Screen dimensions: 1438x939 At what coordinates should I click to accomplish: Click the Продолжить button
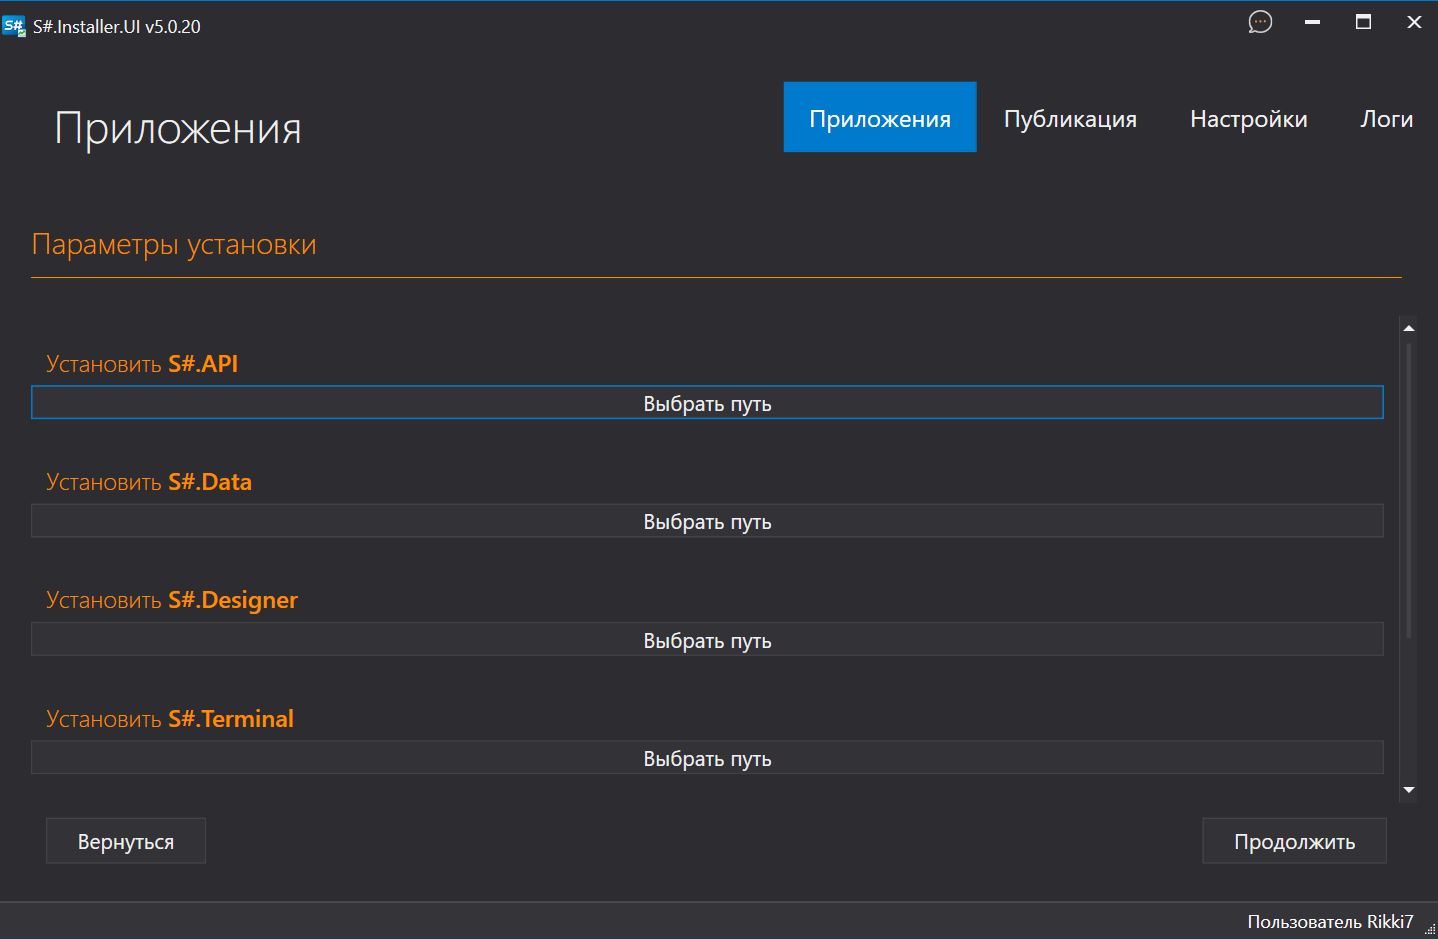pos(1294,841)
